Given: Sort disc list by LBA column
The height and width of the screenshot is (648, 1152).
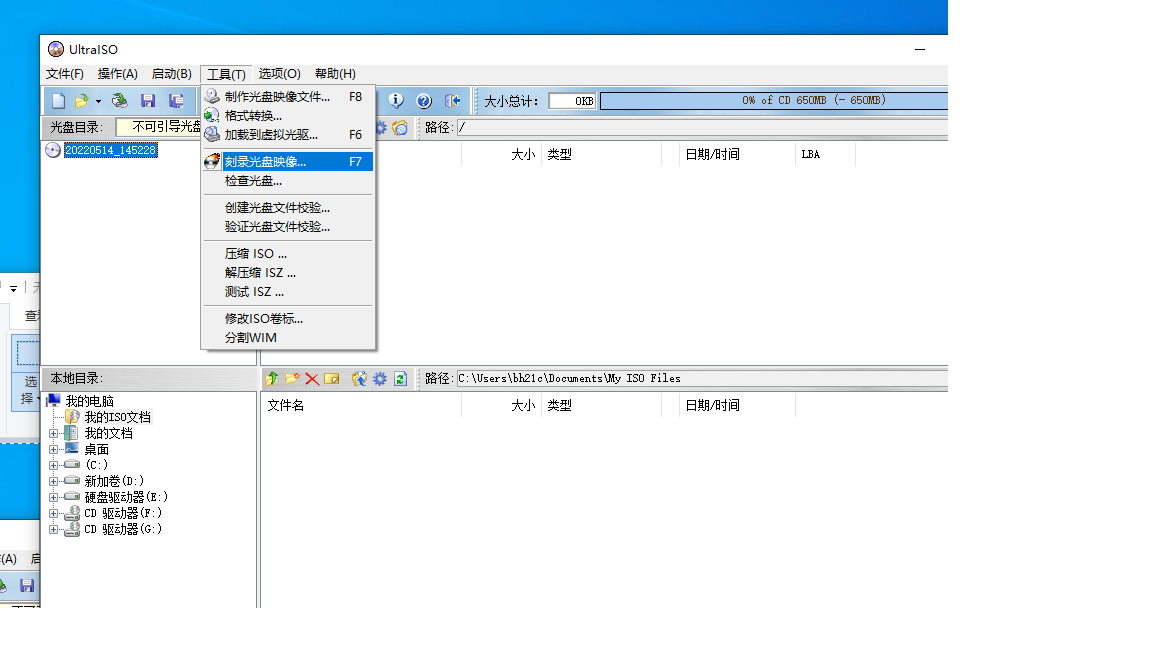Looking at the screenshot, I should tap(825, 154).
